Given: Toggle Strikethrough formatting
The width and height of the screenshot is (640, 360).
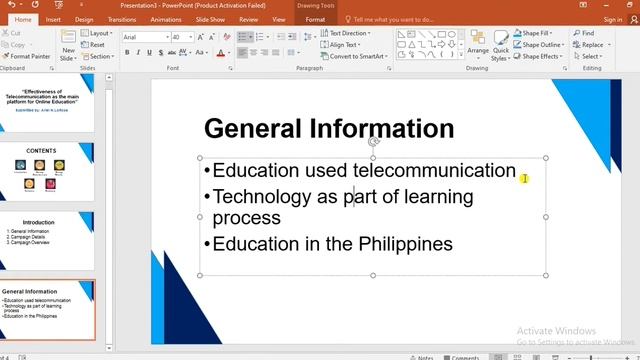Looking at the screenshot, I should tap(172, 53).
